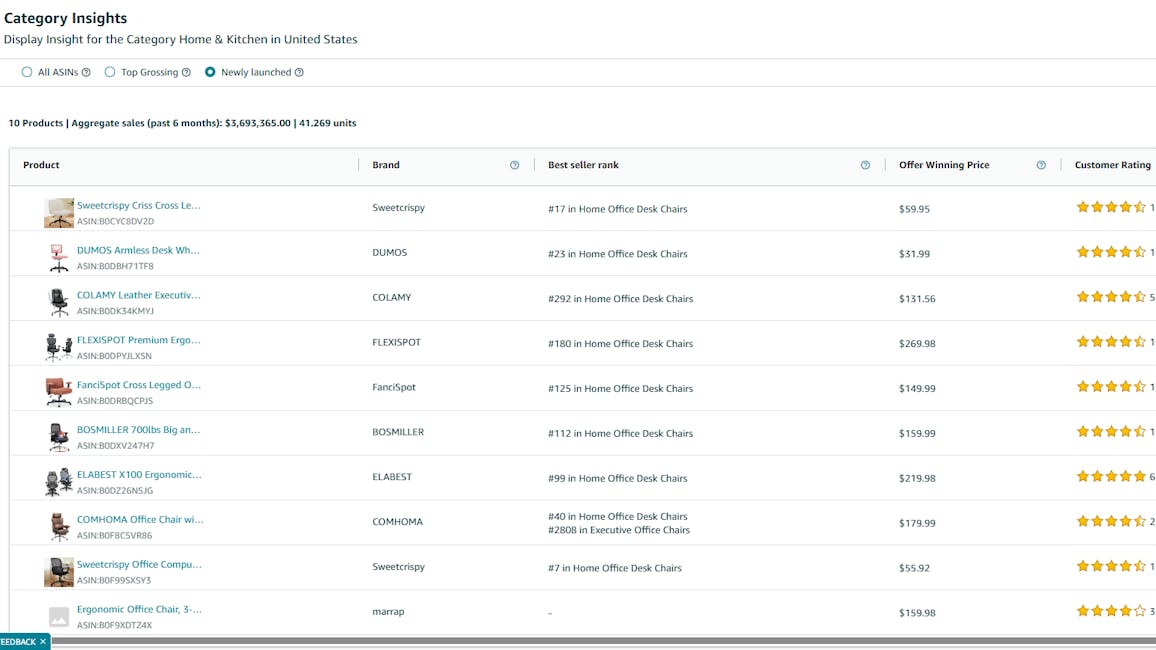1156x650 pixels.
Task: Click the star rating in marrap row
Action: (1111, 611)
